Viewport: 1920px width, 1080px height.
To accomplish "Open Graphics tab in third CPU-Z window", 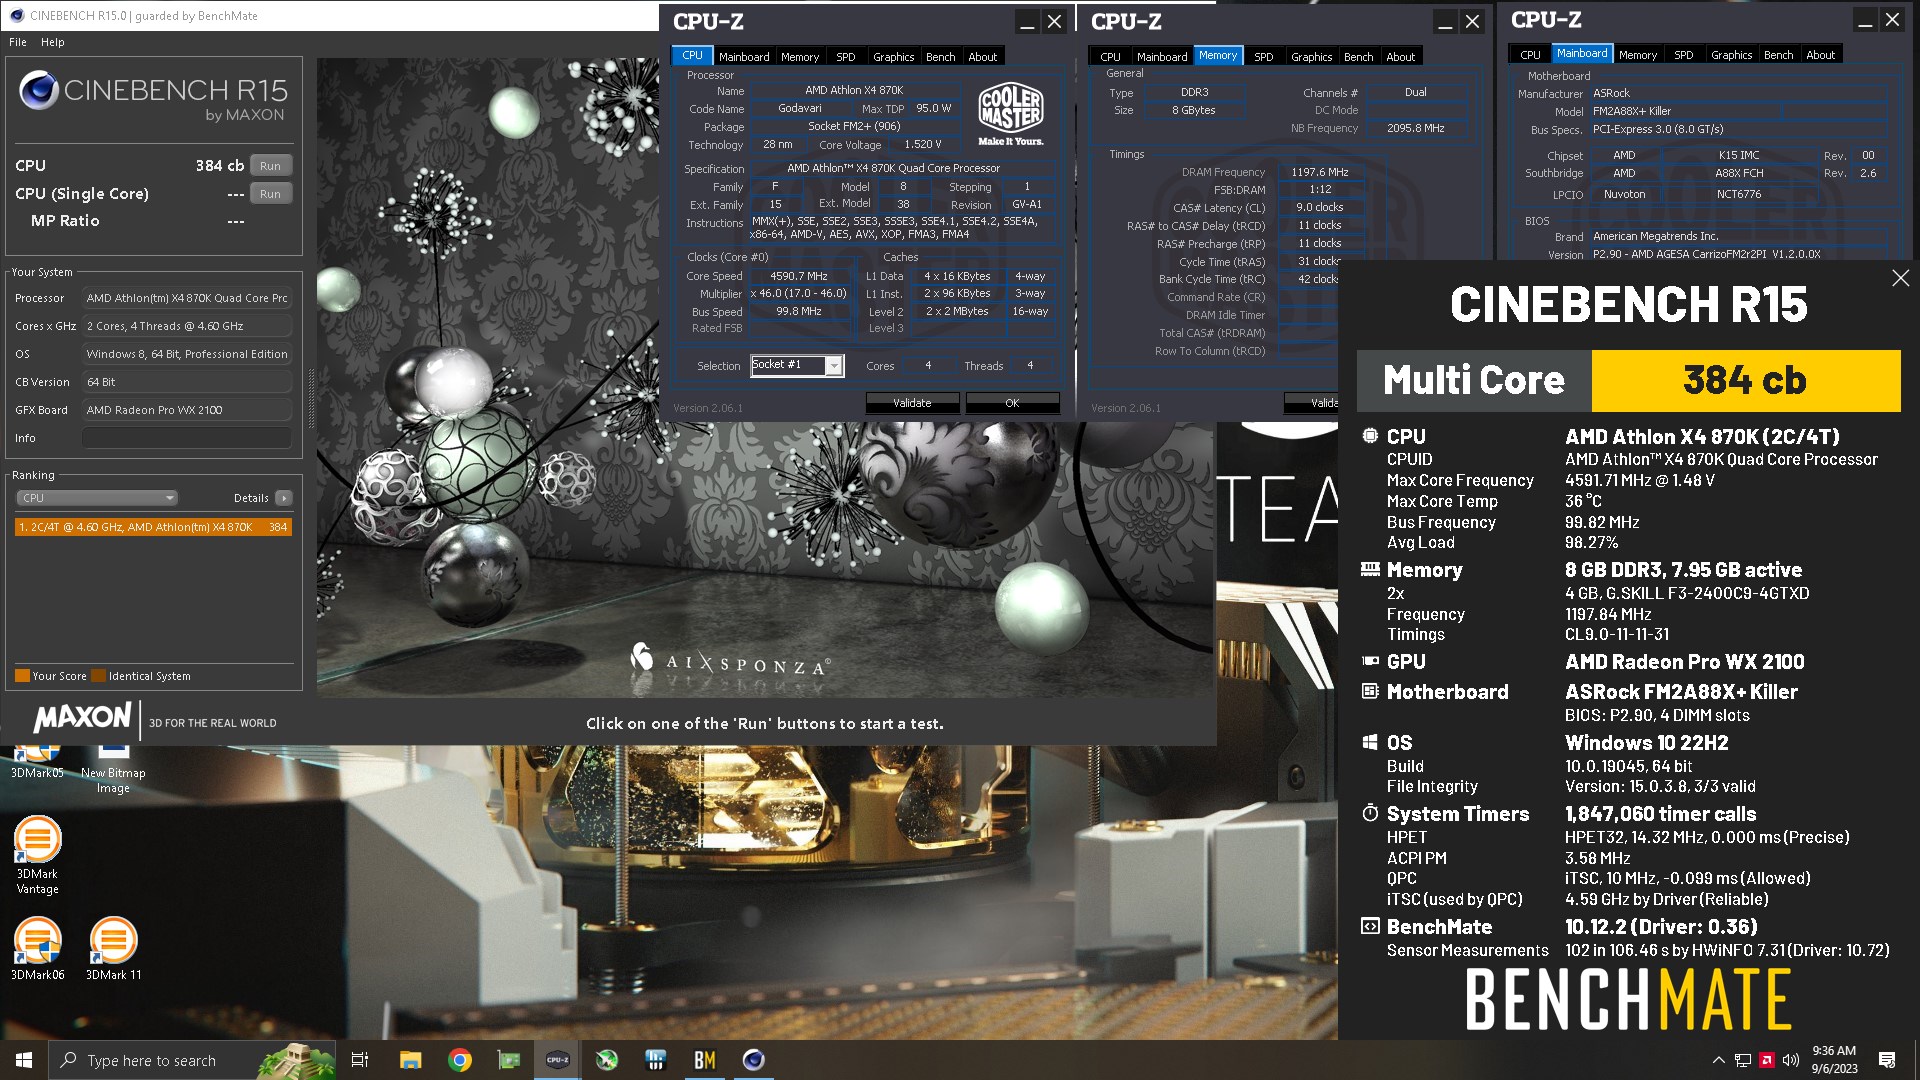I will (1731, 55).
